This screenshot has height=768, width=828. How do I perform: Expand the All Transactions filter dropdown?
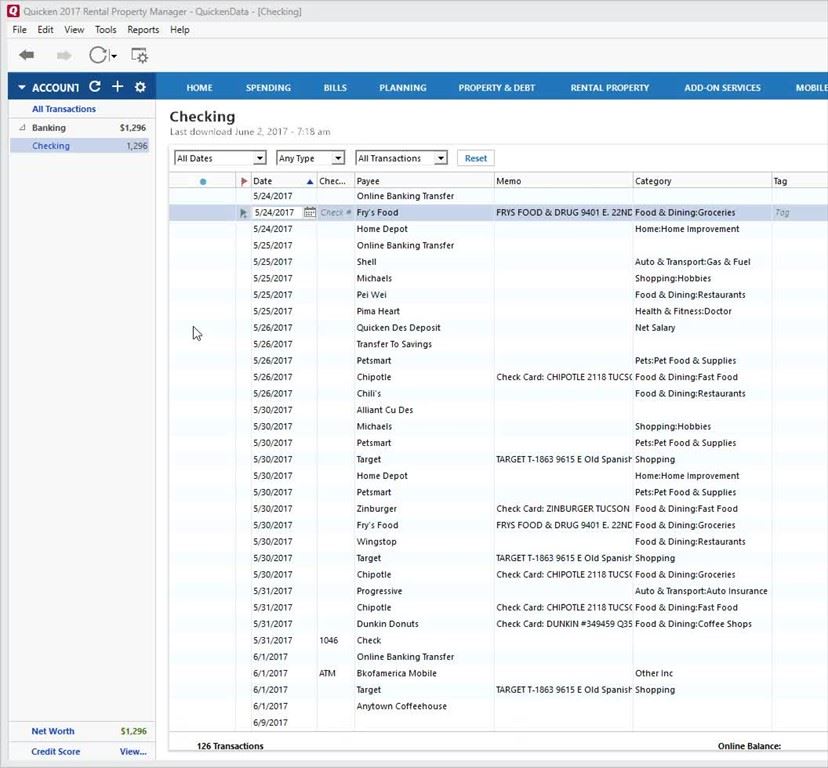coord(401,158)
